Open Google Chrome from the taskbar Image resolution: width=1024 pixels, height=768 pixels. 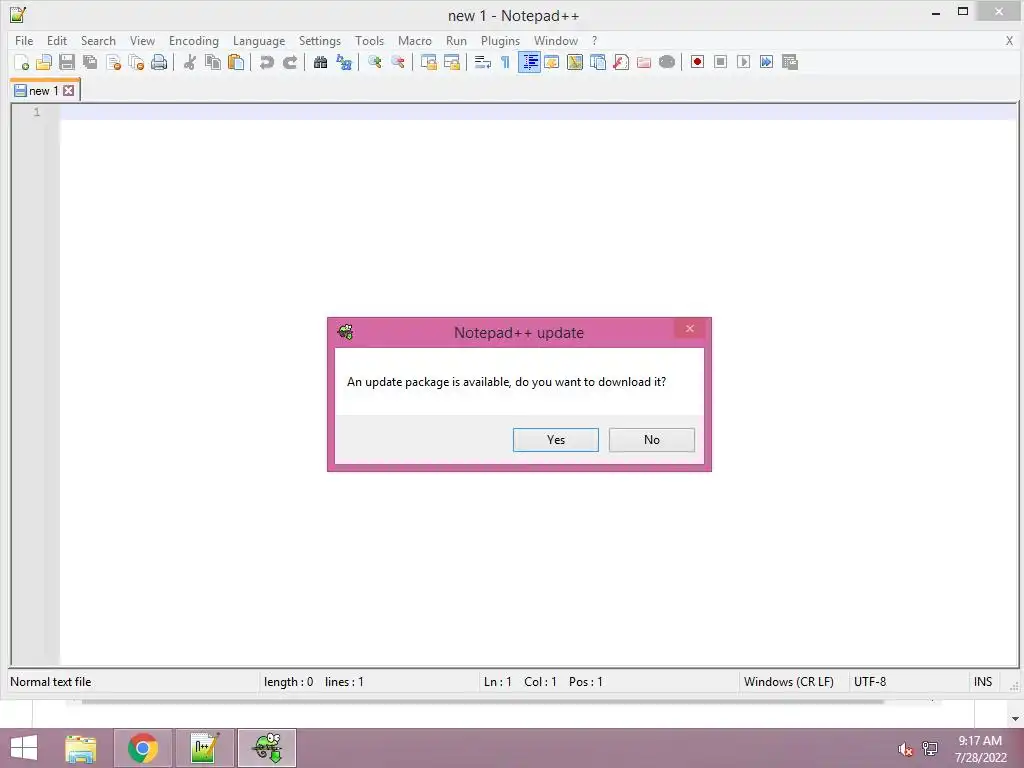143,748
